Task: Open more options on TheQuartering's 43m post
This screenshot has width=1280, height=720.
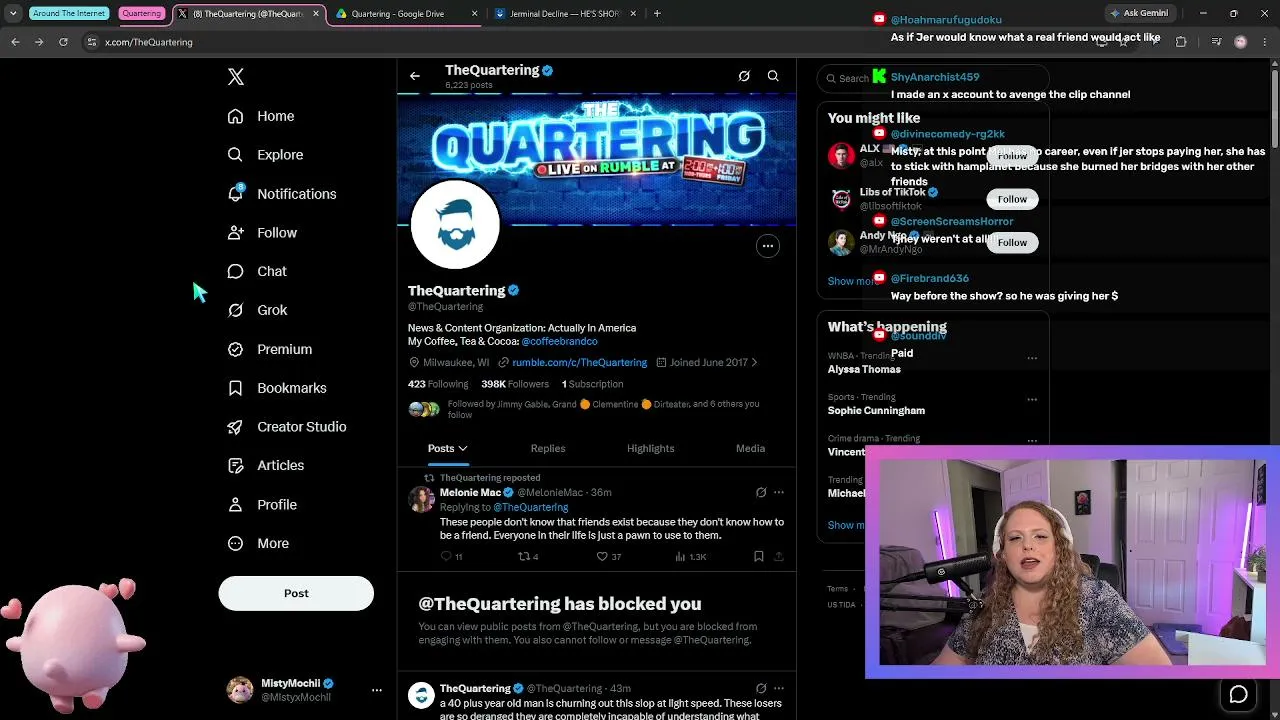Action: 779,688
